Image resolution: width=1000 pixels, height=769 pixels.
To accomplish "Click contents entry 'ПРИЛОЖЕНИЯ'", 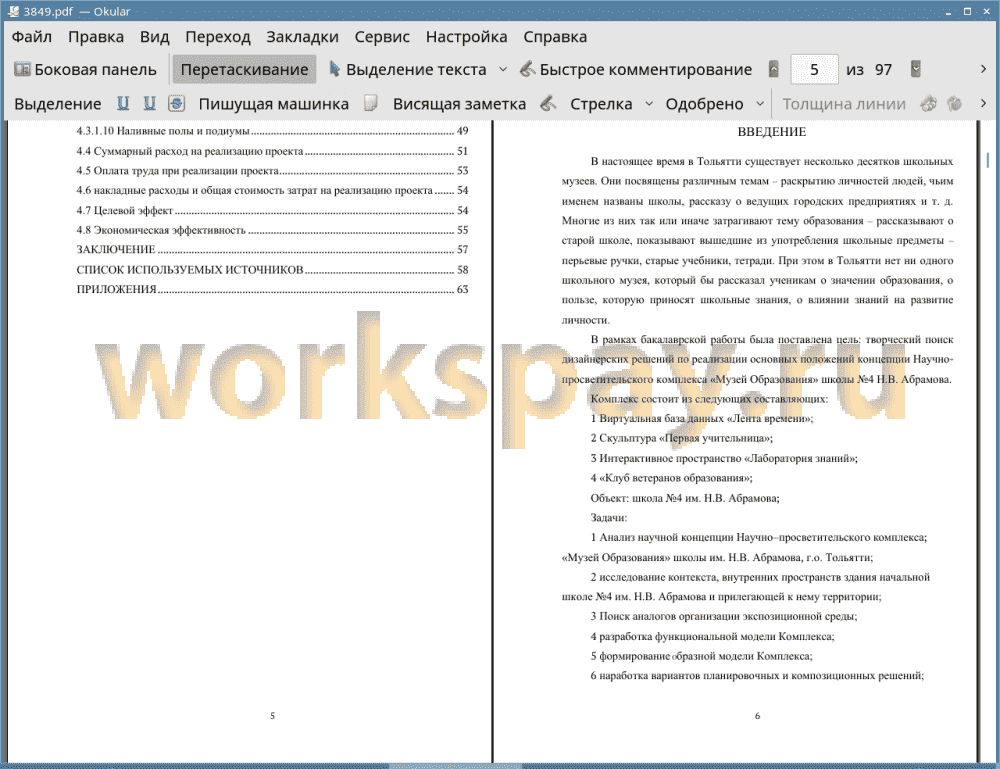I will [272, 289].
